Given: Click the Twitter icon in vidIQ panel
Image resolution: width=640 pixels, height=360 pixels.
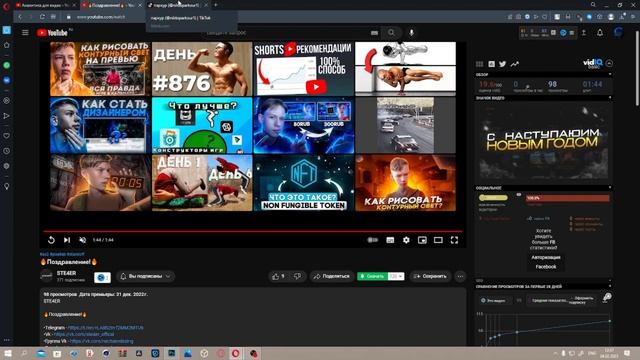Looking at the screenshot, I should [x=502, y=64].
